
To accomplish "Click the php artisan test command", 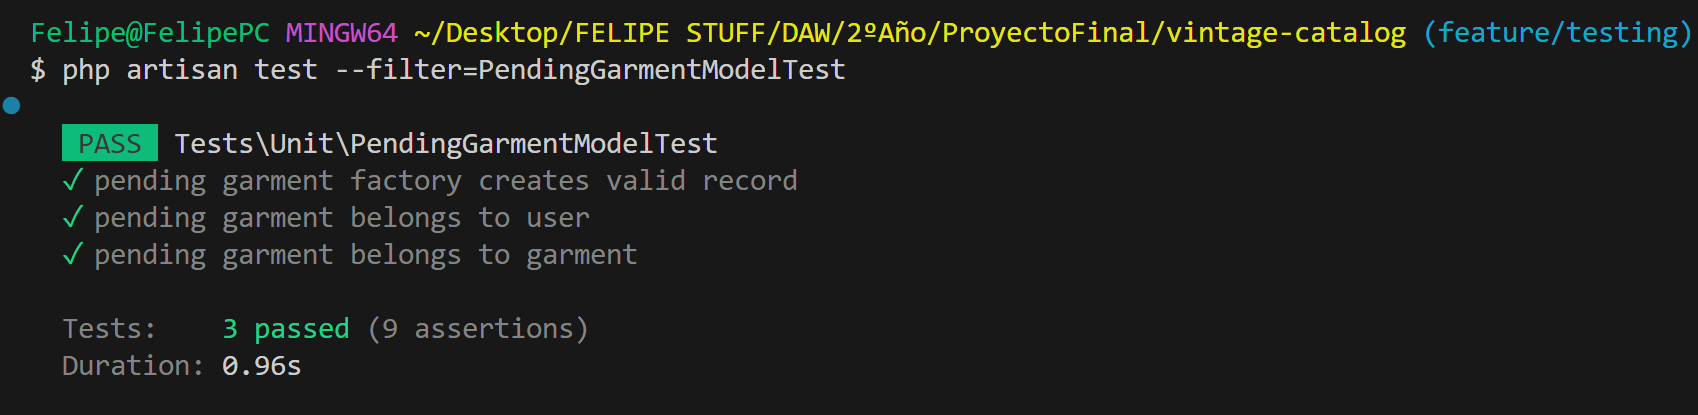I will (x=190, y=70).
